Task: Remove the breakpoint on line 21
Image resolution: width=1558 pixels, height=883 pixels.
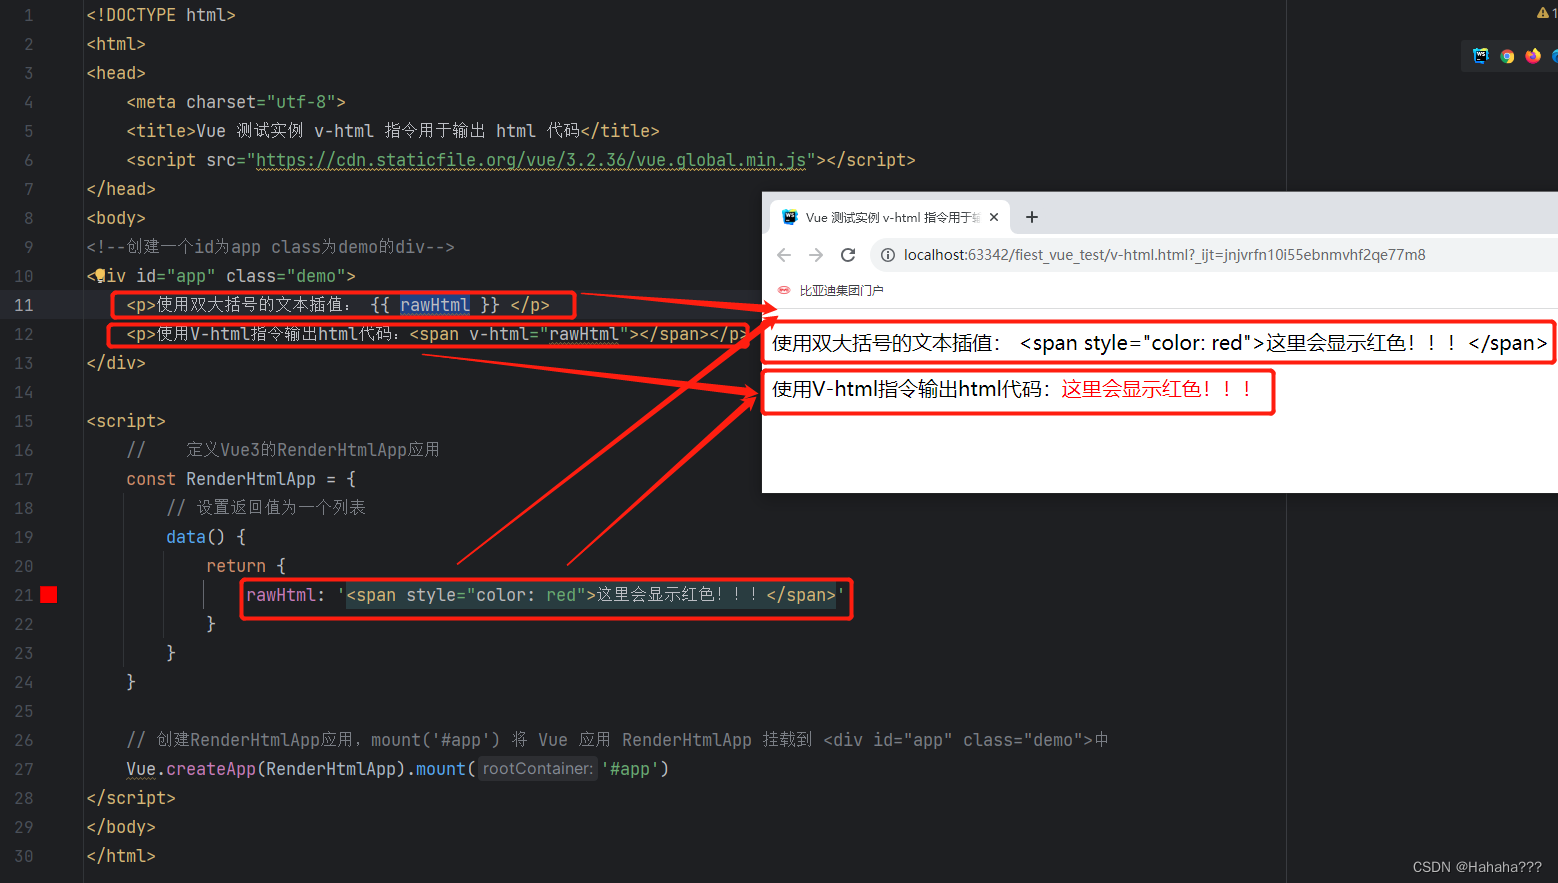Action: pyautogui.click(x=49, y=595)
